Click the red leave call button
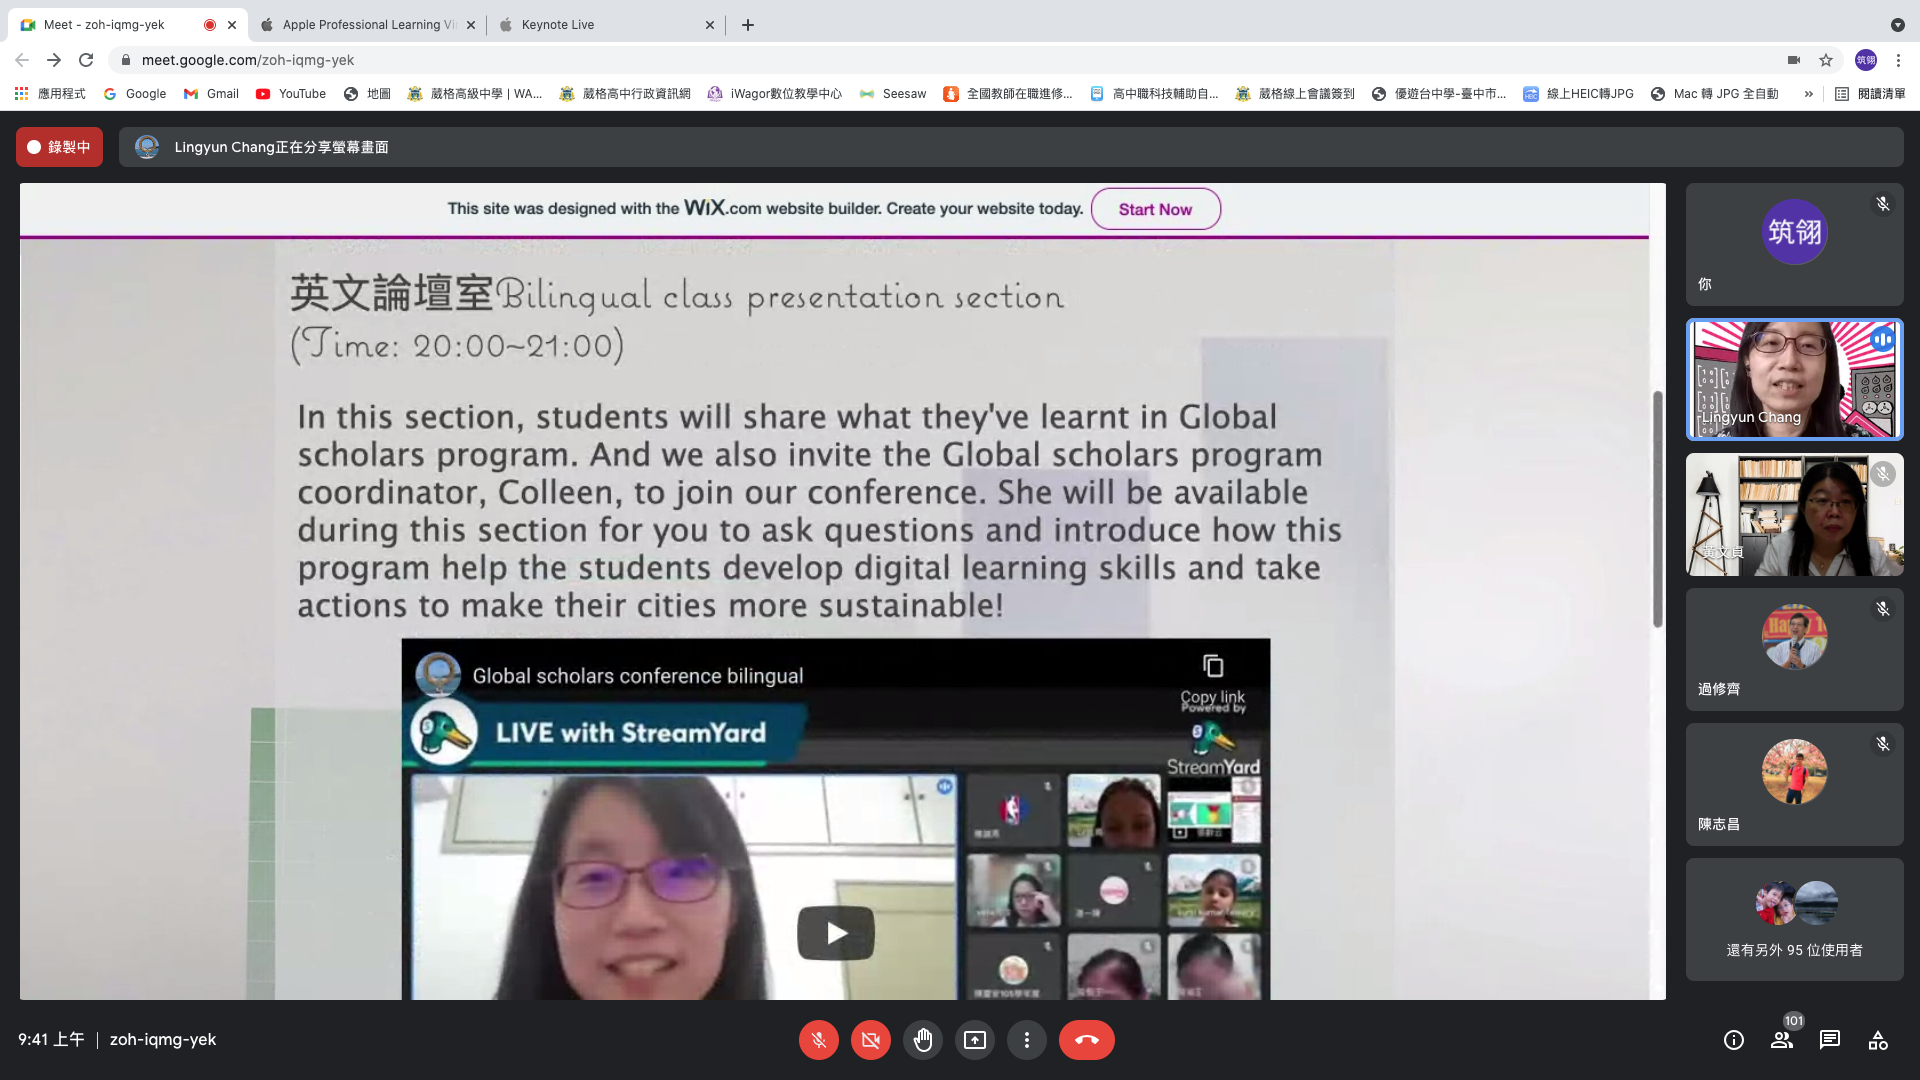This screenshot has width=1920, height=1080. 1086,1040
